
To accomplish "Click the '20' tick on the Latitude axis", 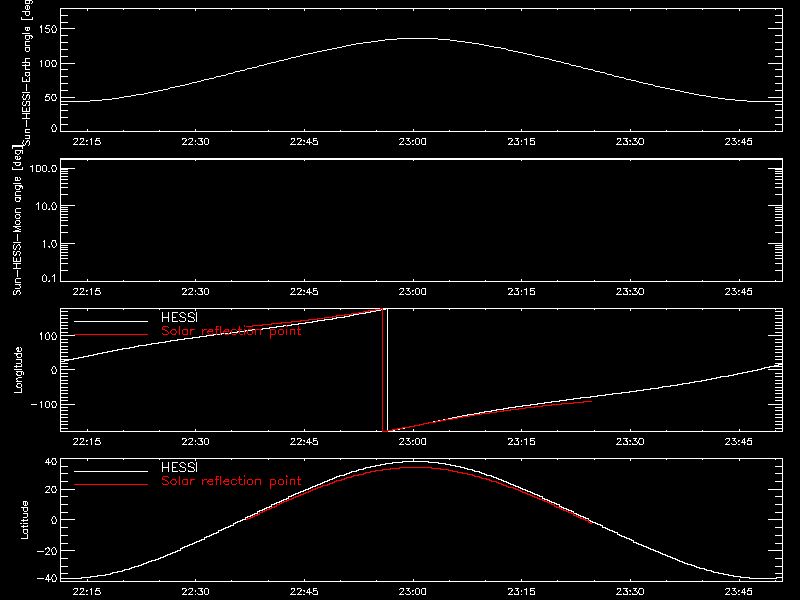I will (51, 489).
